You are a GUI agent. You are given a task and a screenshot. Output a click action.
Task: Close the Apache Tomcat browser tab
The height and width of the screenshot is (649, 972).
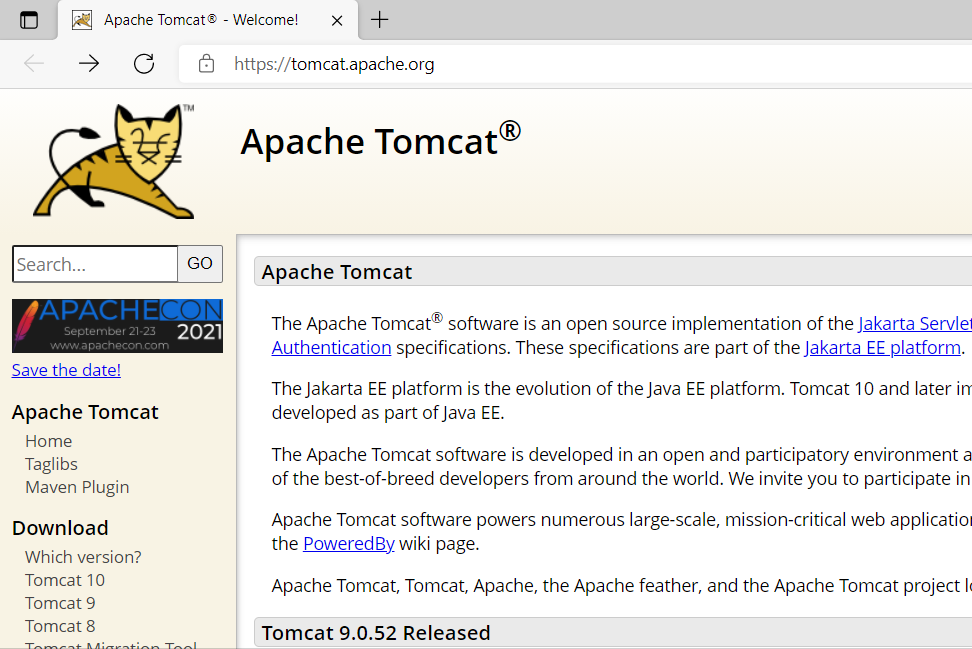337,20
